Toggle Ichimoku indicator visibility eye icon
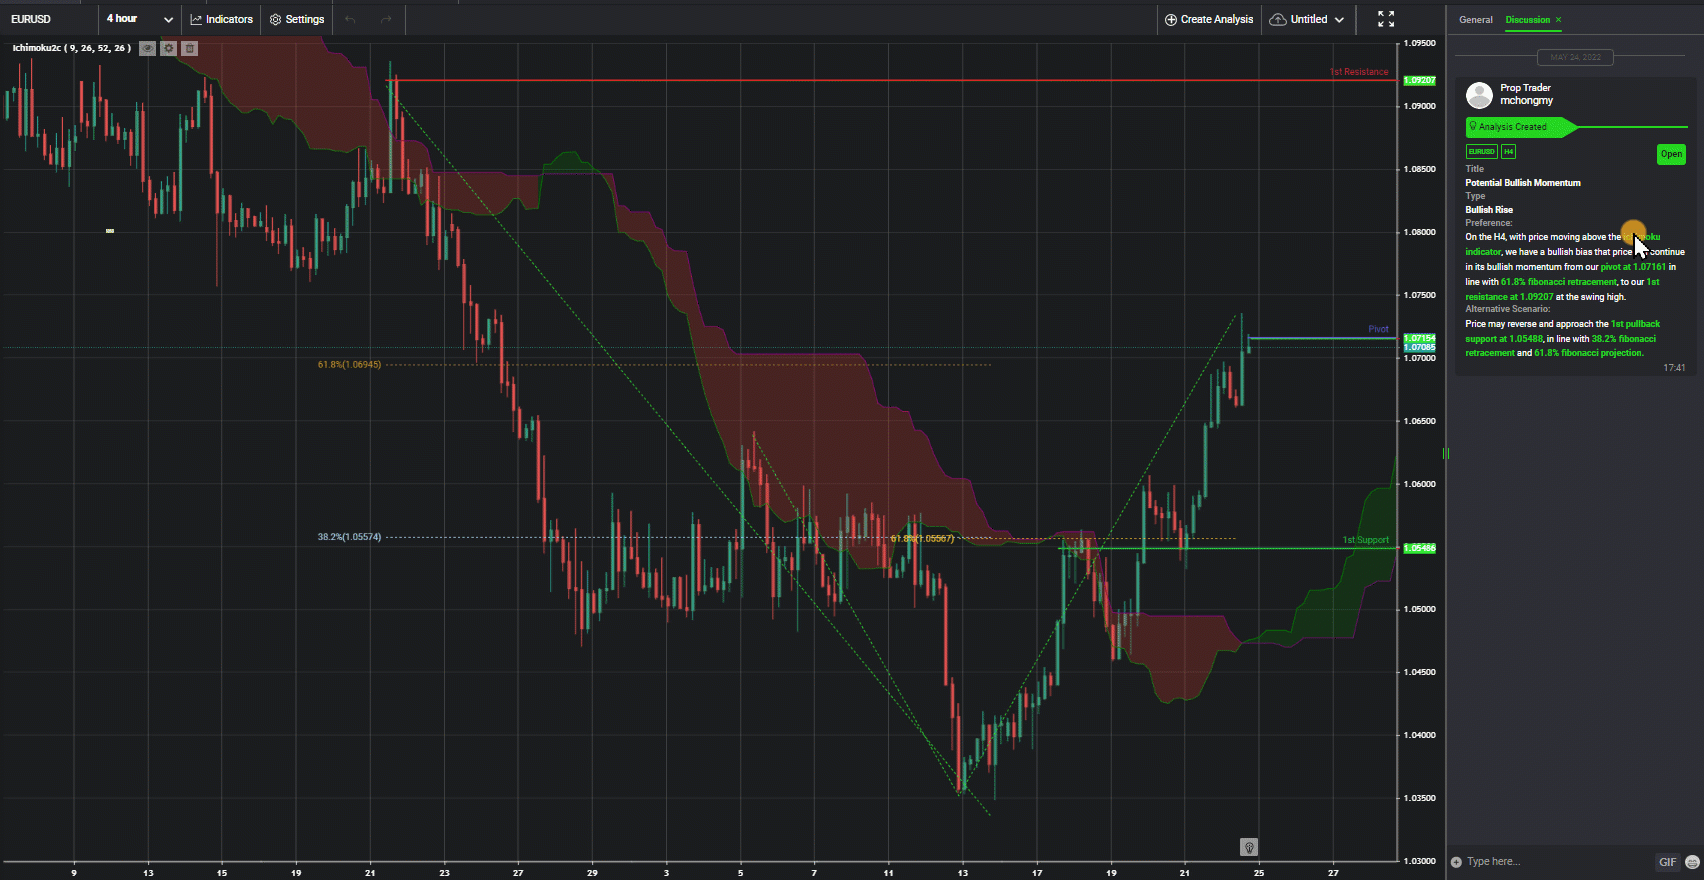Screen dimensions: 1704x880 point(147,48)
